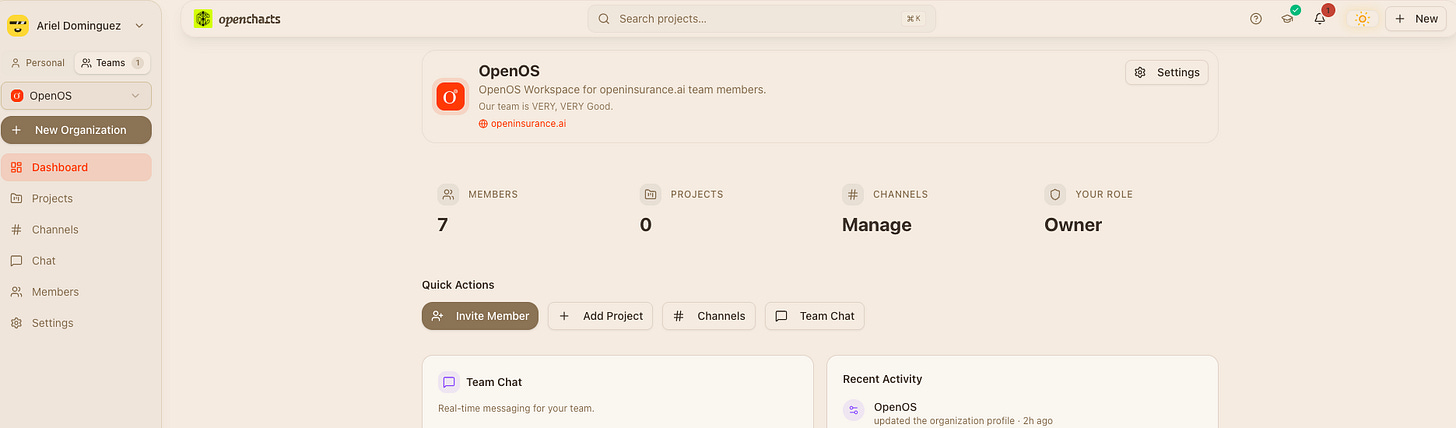
Task: Open Projects in the sidebar
Action: click(76, 198)
